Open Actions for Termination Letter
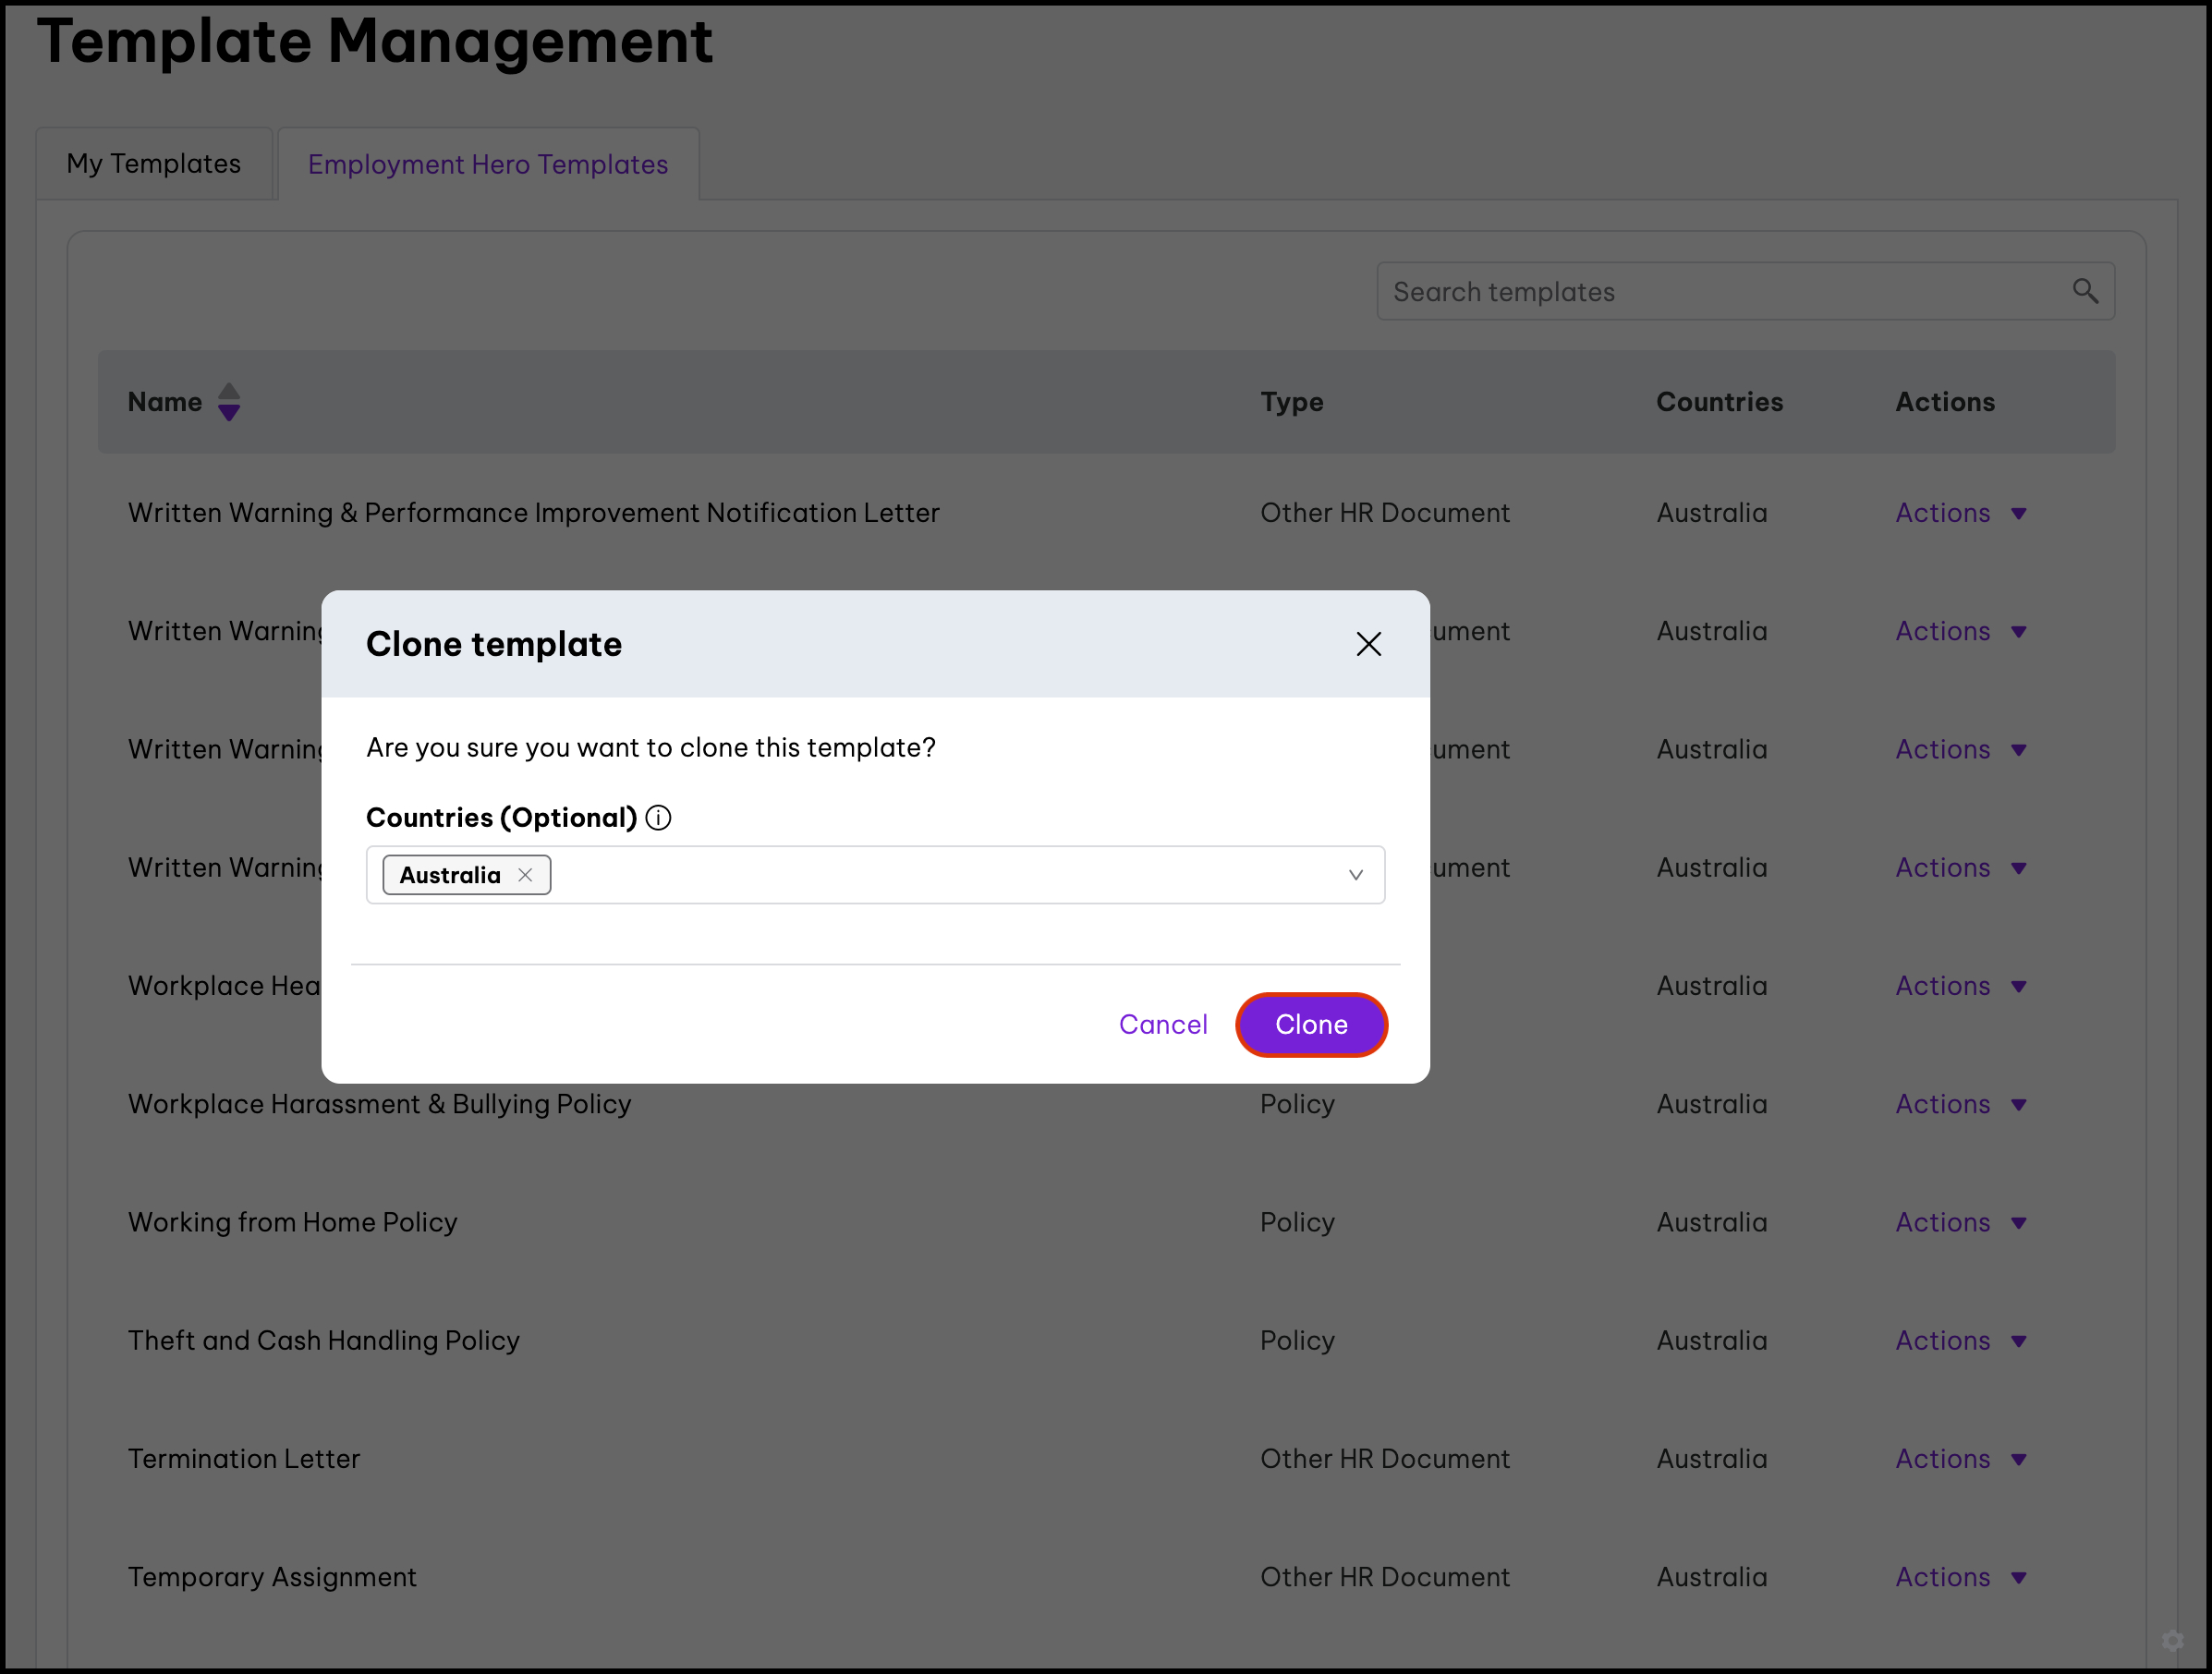The height and width of the screenshot is (1674, 2212). pos(1959,1459)
